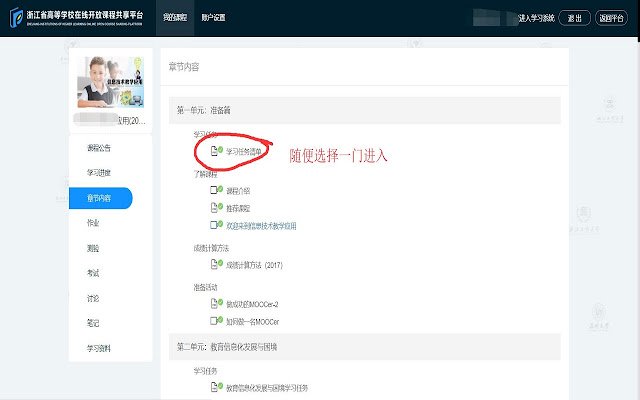
Task: Collapse the 第一单元: 准备篇 unit header
Action: pyautogui.click(x=364, y=110)
